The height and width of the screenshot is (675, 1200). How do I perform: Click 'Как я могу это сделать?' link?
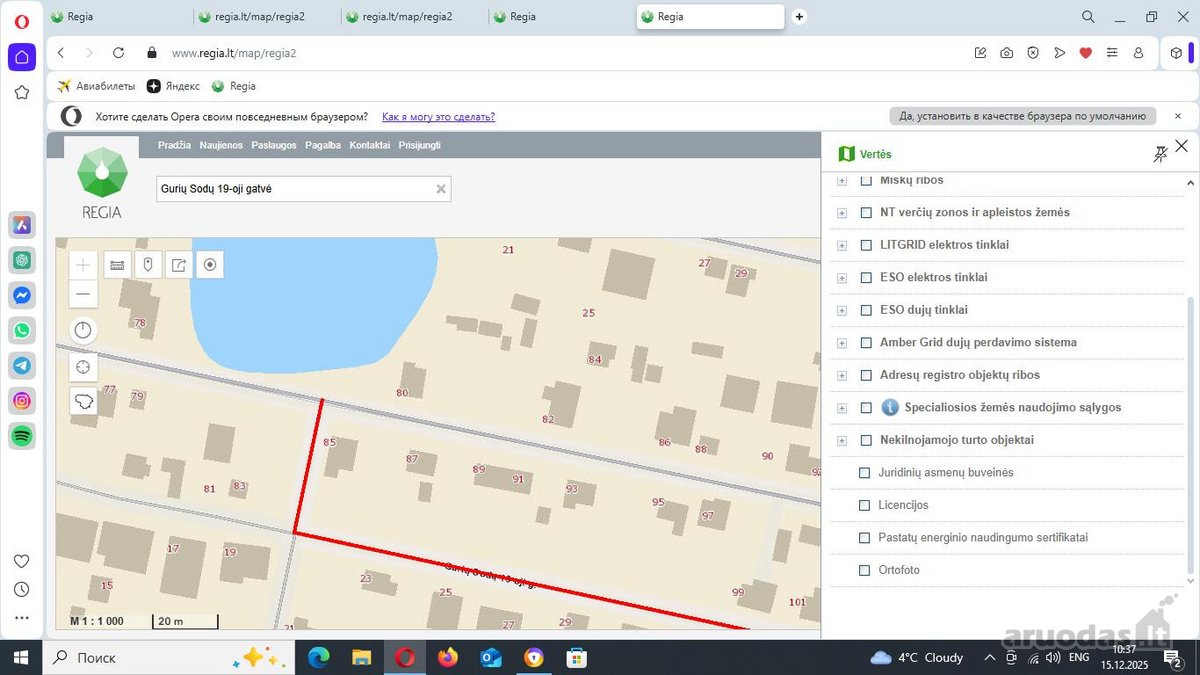[438, 117]
